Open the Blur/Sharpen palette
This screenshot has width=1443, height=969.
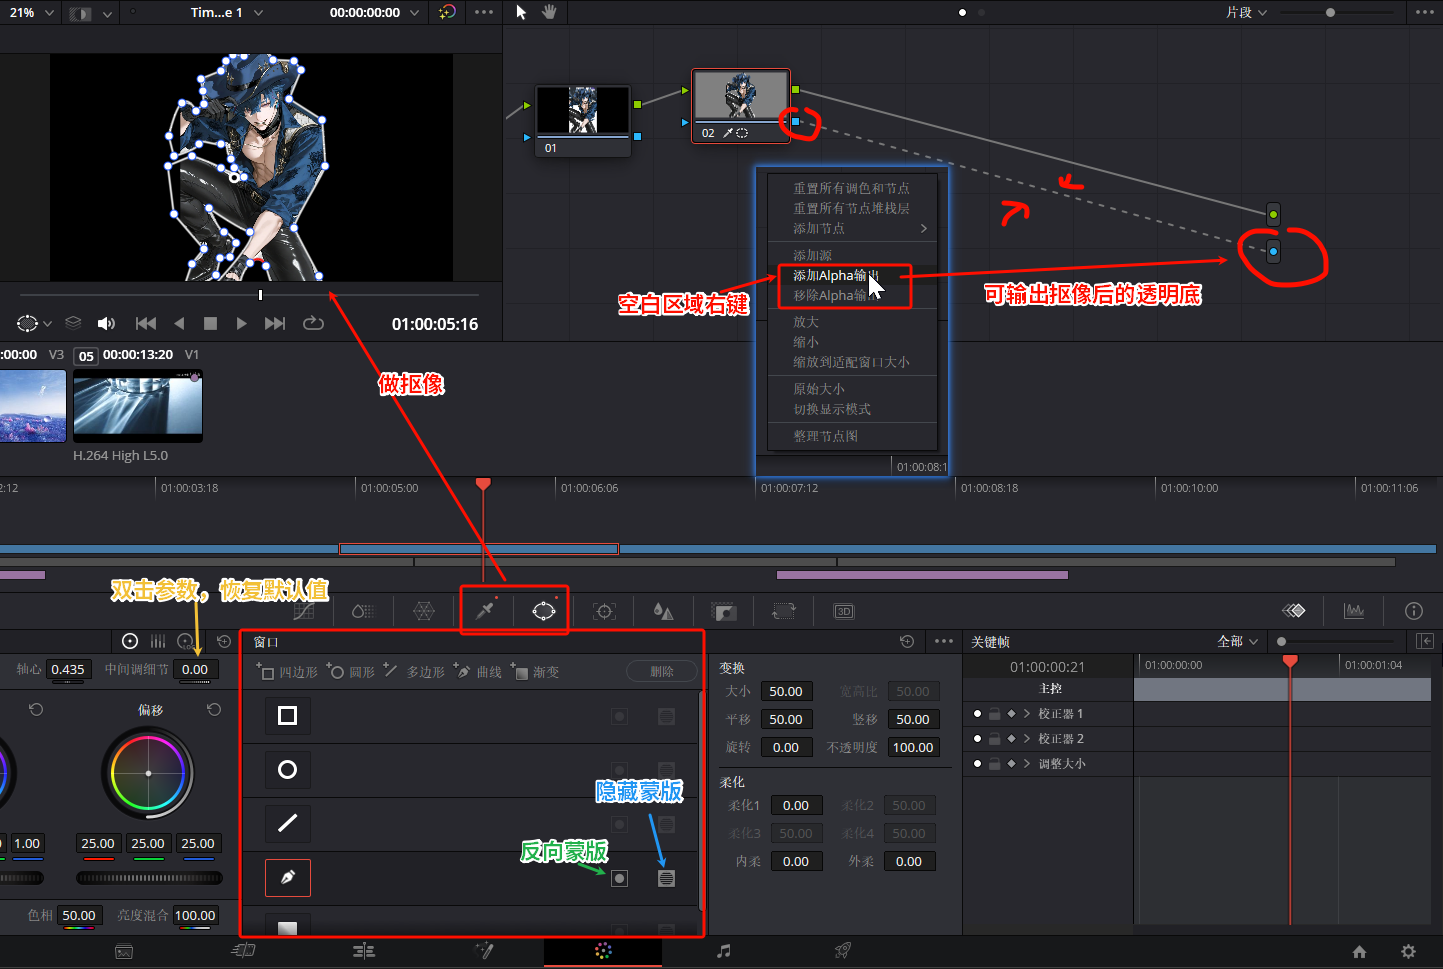pyautogui.click(x=663, y=611)
